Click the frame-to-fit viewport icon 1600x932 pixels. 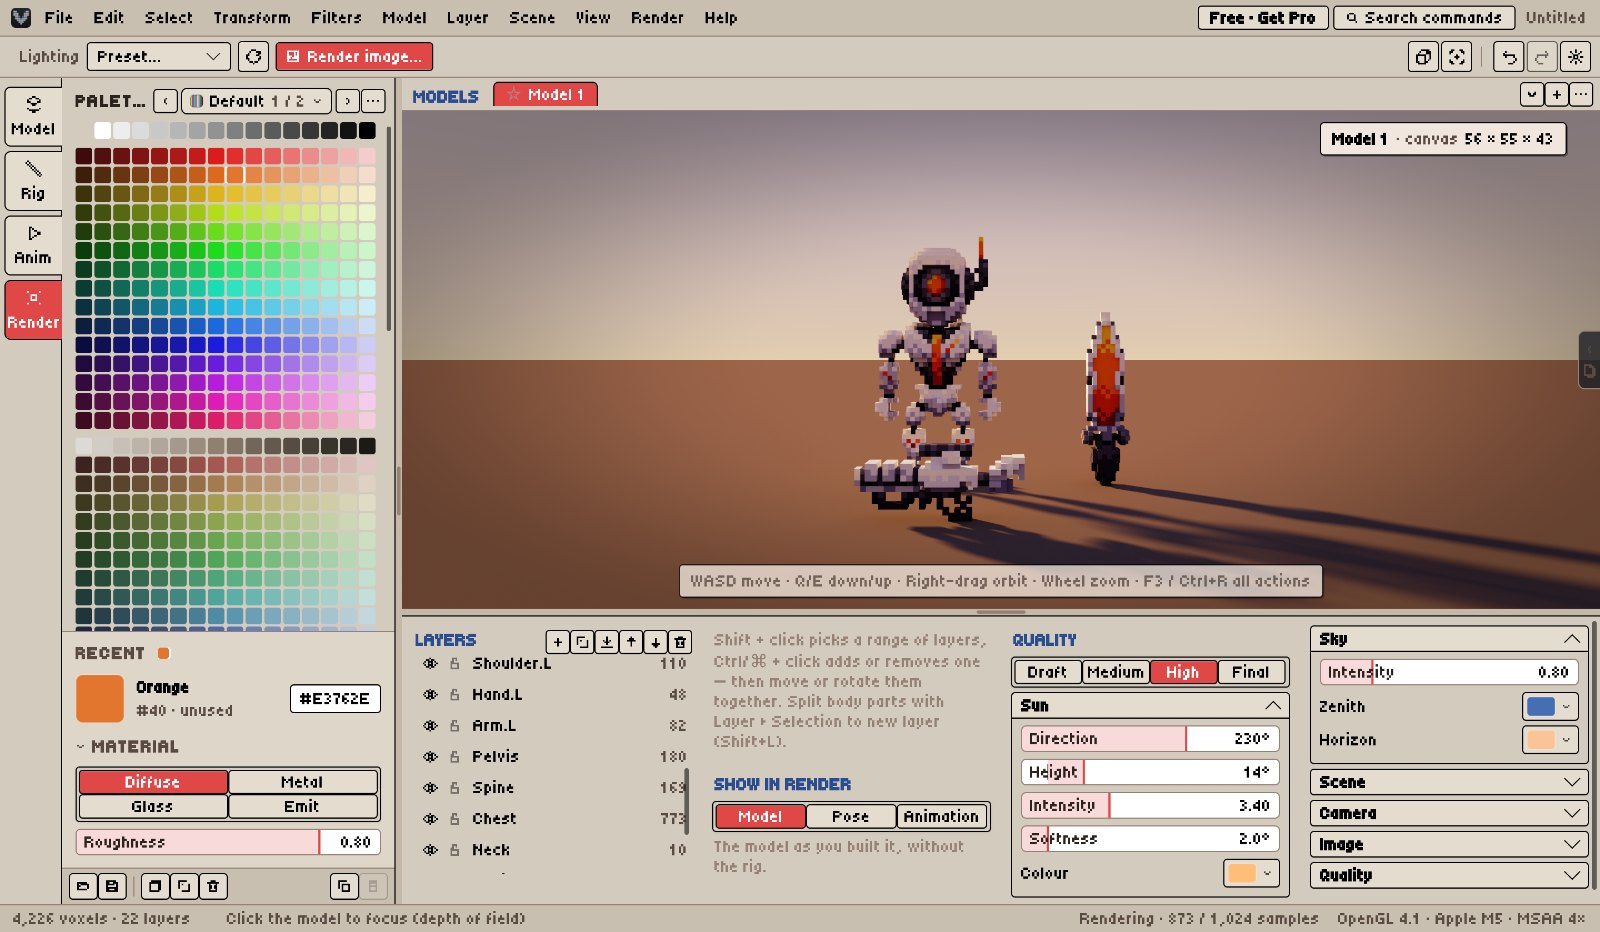pyautogui.click(x=1457, y=57)
